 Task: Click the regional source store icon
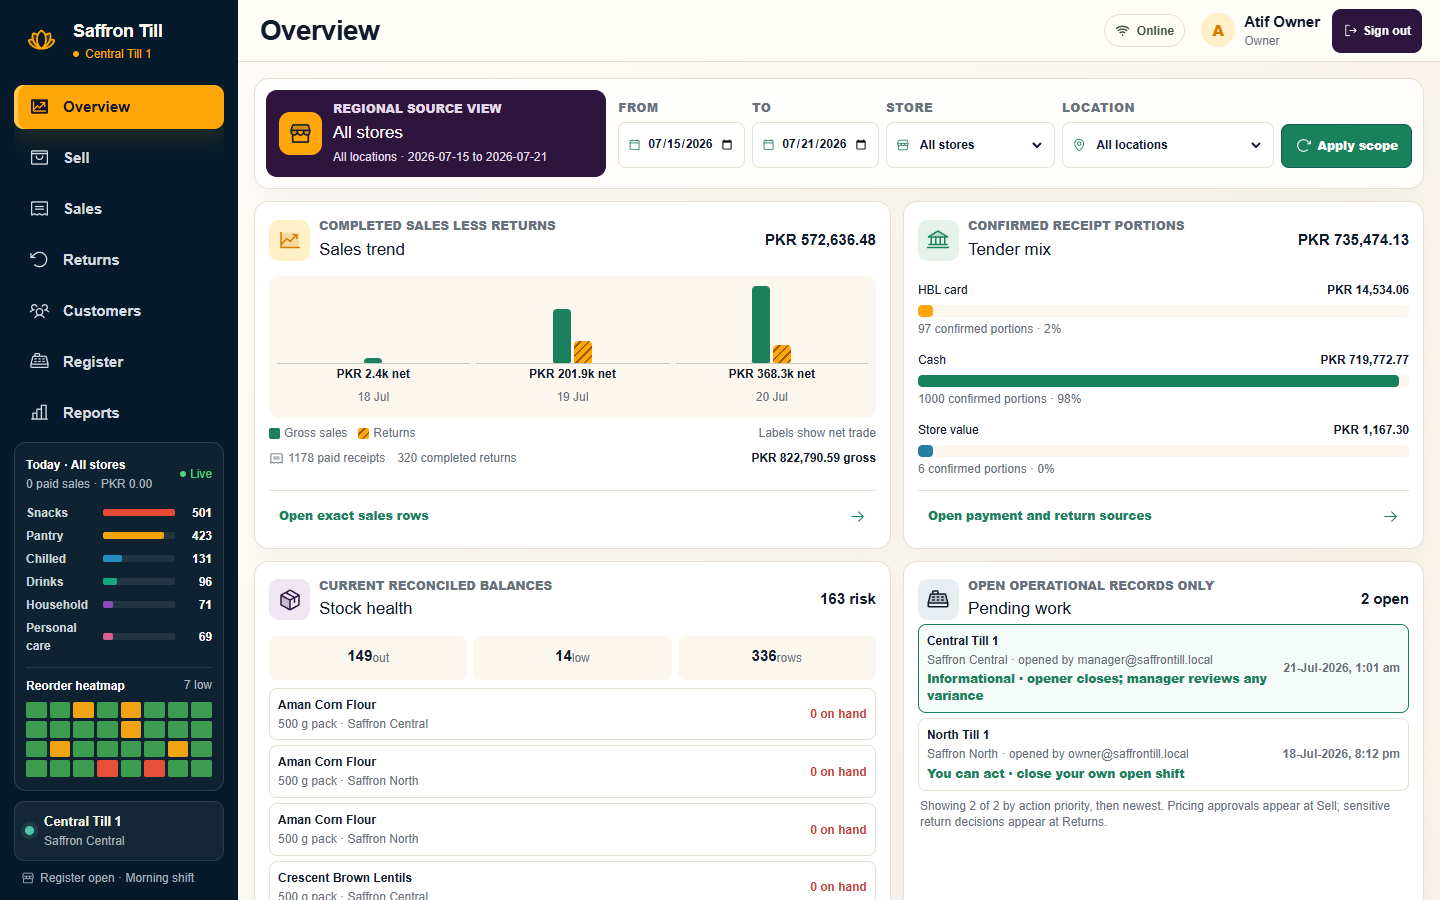[300, 133]
